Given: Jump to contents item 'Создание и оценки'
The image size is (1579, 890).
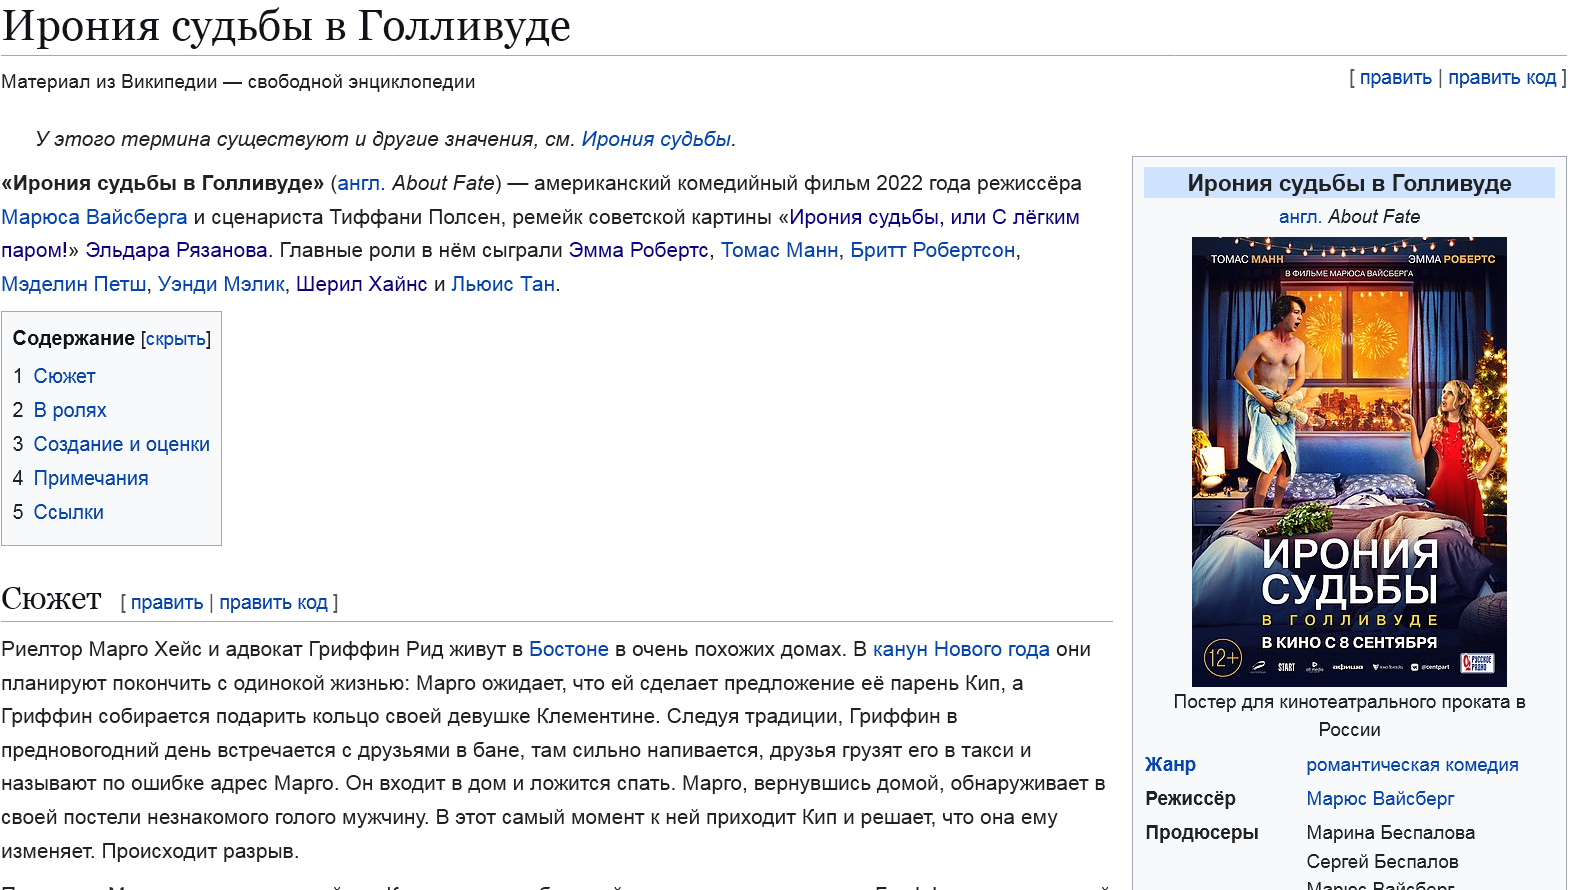Looking at the screenshot, I should pos(122,444).
